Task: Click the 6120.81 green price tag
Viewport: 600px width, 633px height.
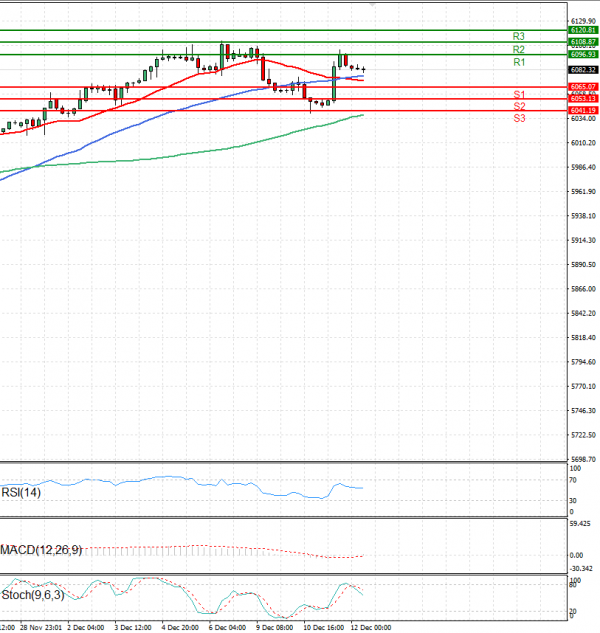Action: [x=583, y=31]
